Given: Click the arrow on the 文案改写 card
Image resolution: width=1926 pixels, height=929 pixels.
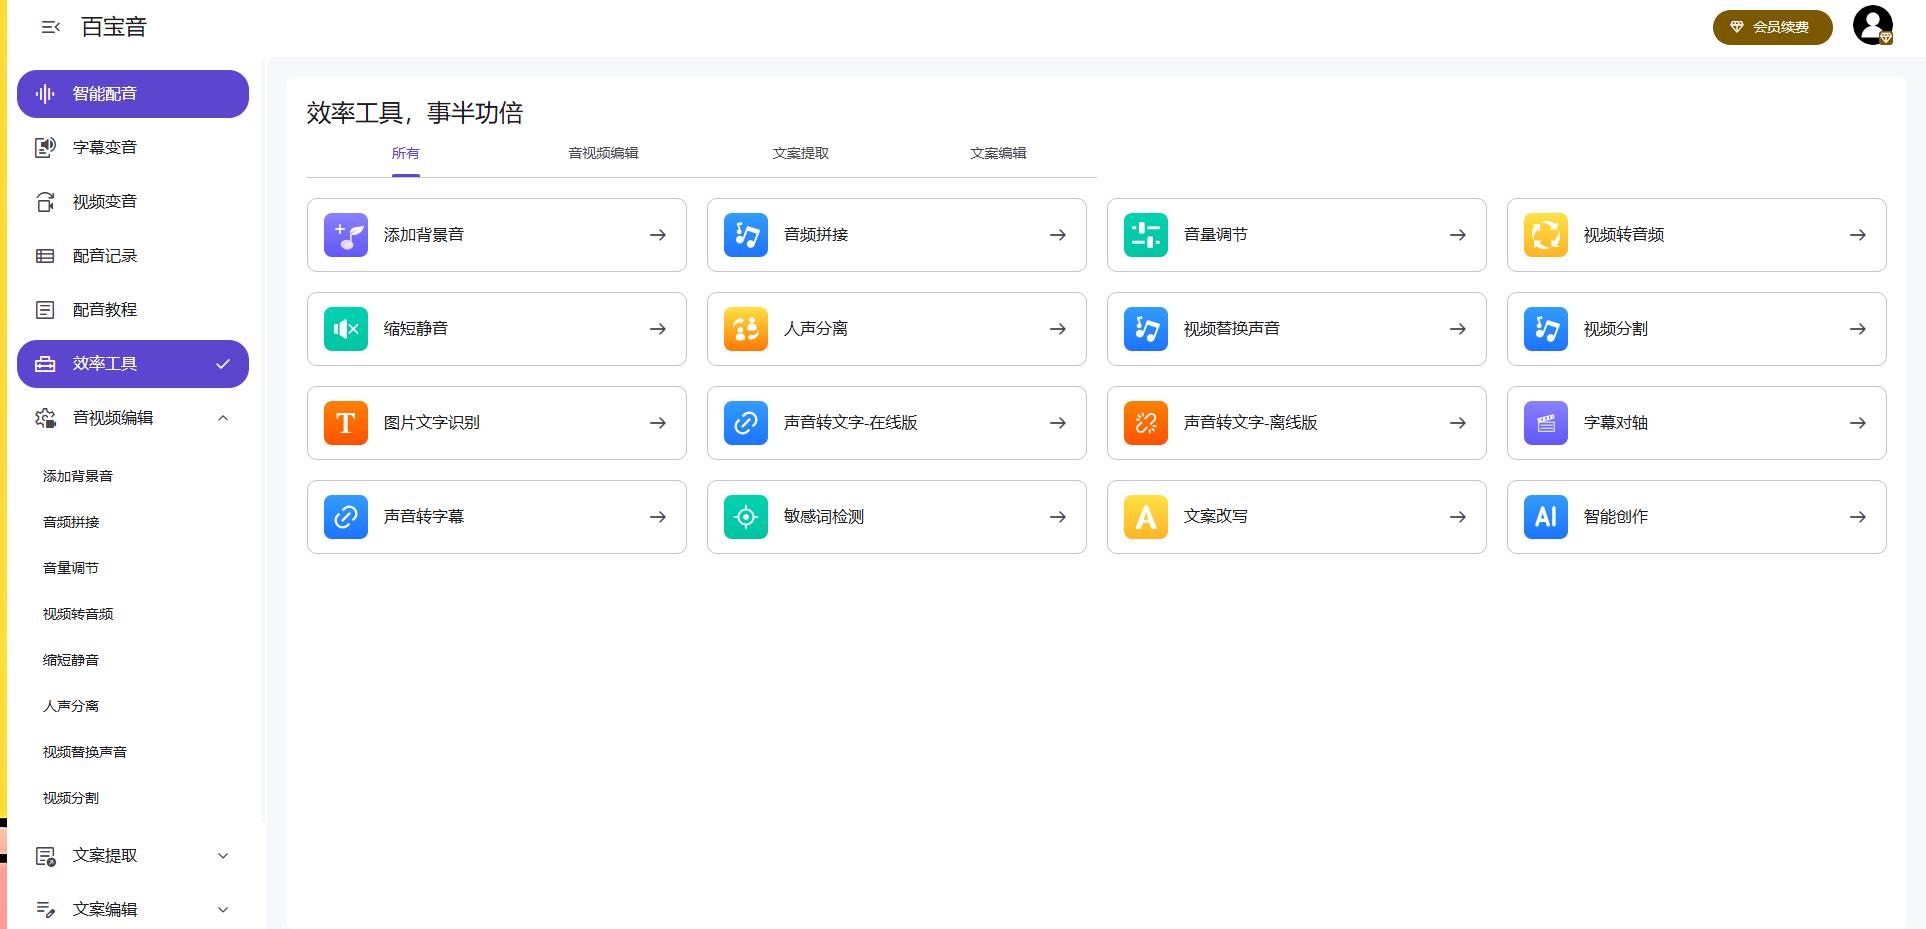Looking at the screenshot, I should pyautogui.click(x=1457, y=517).
